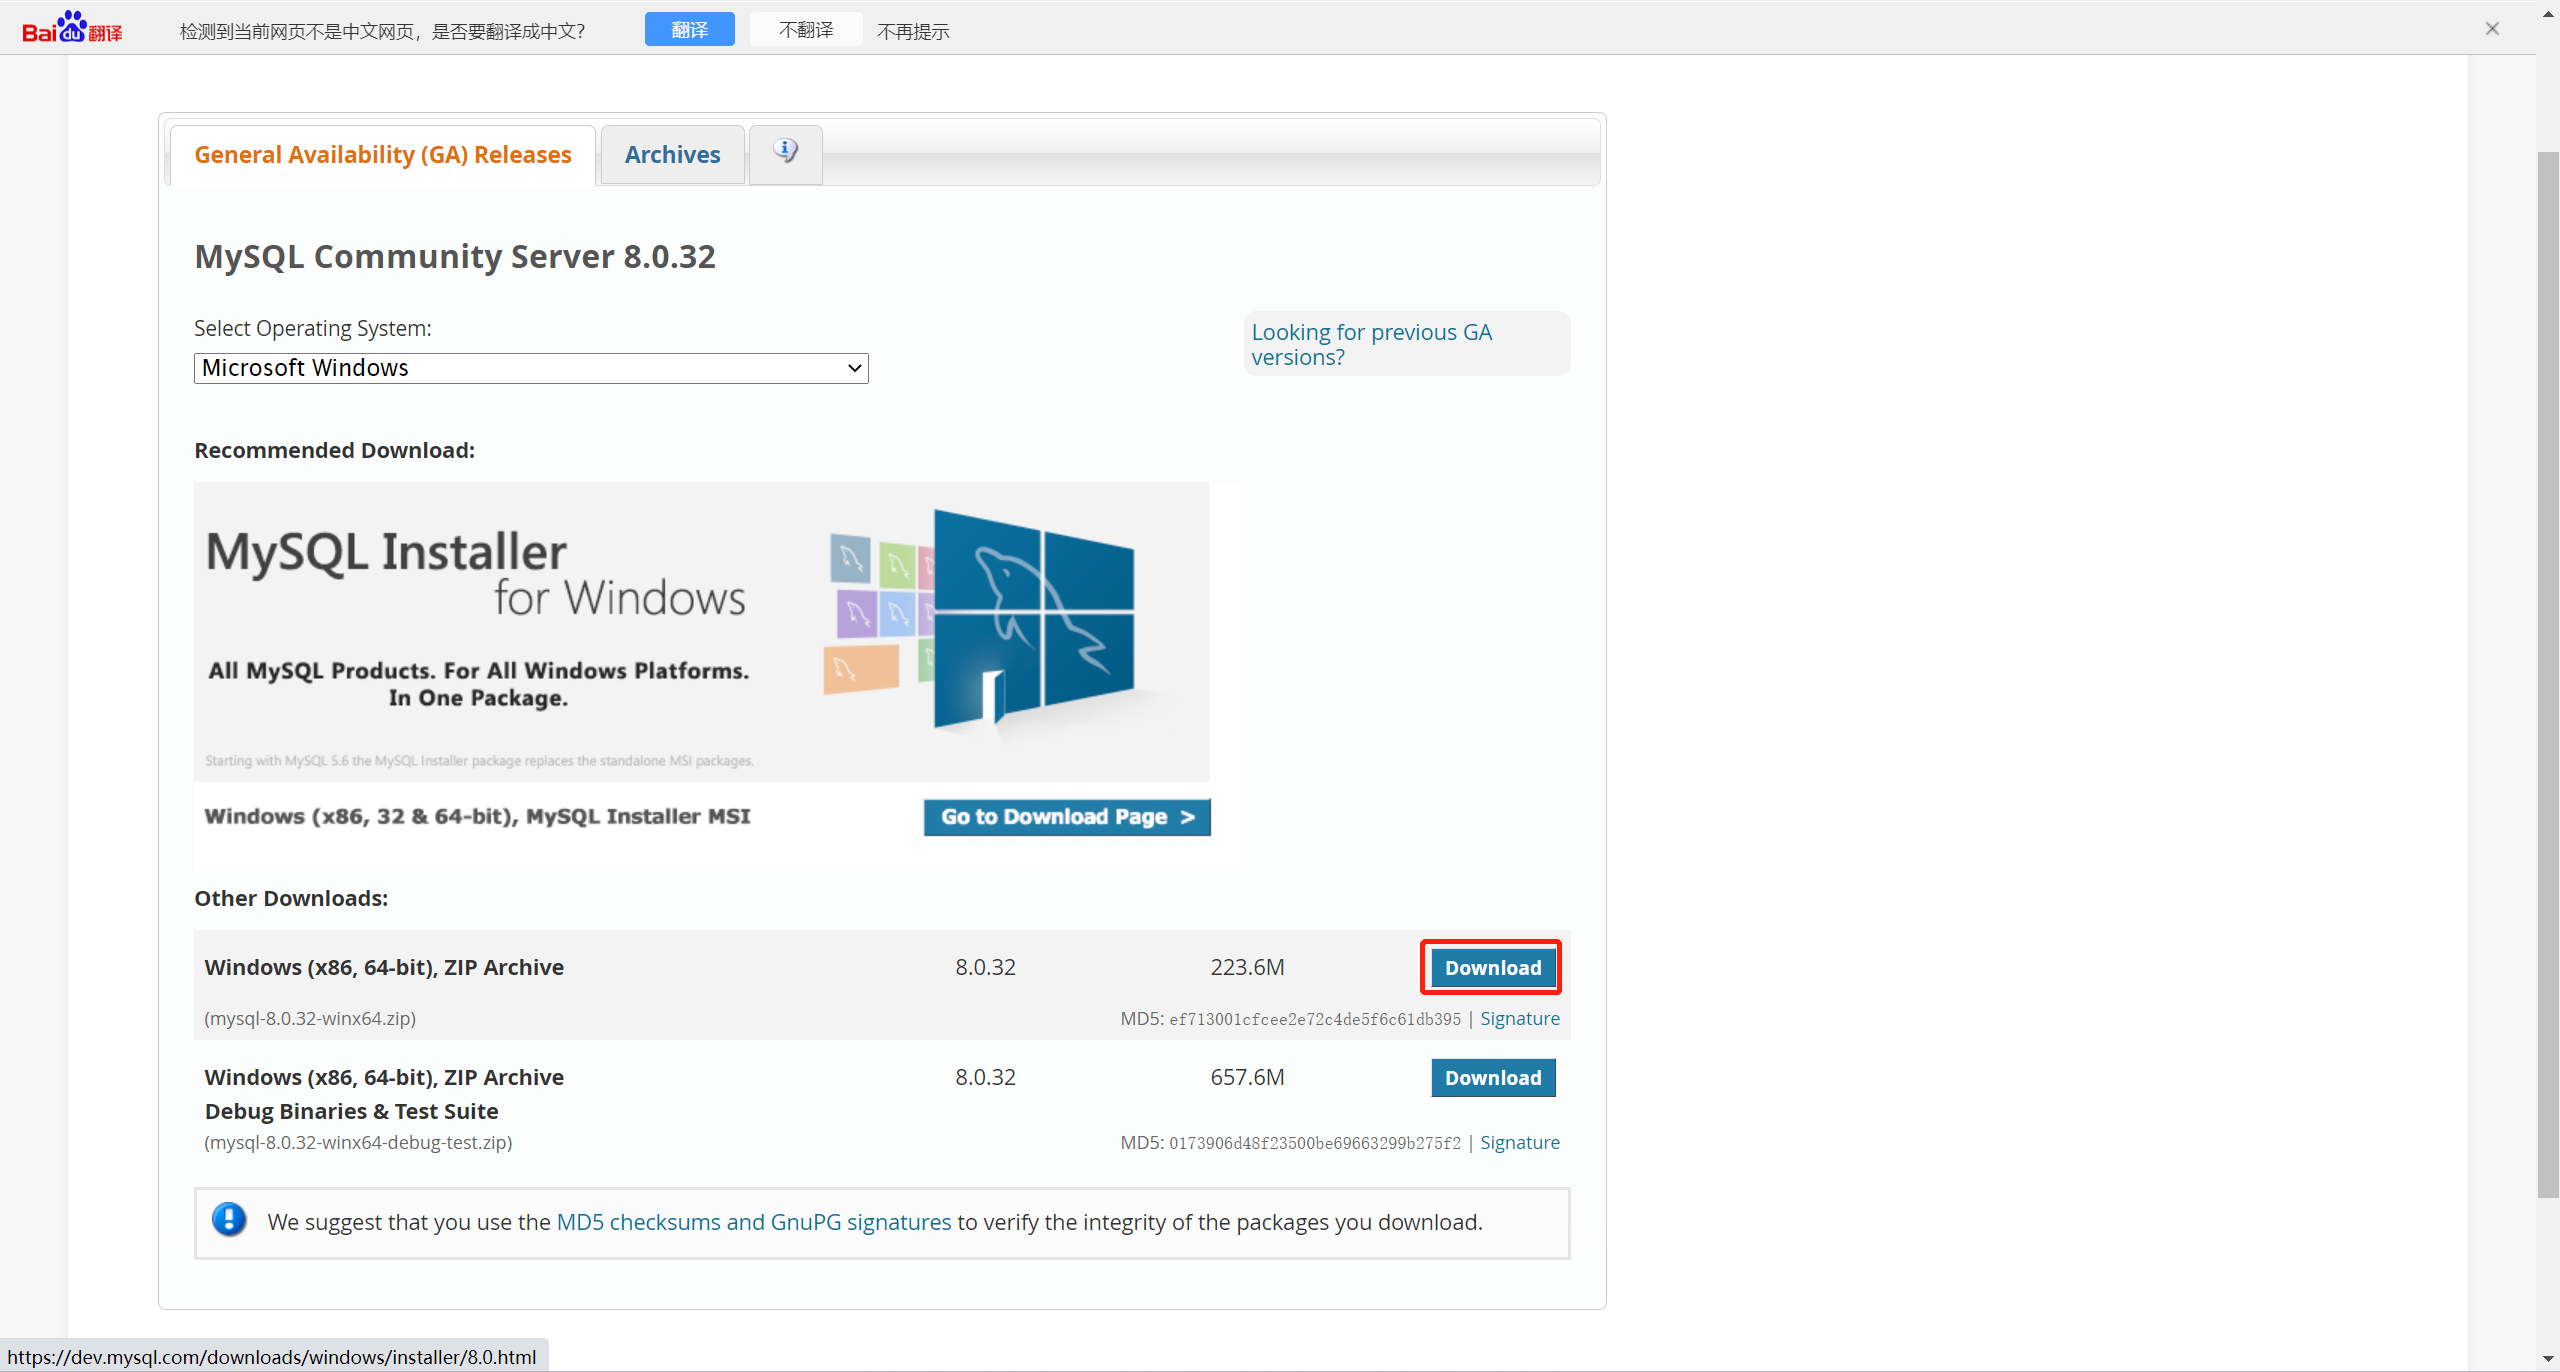2560x1372 pixels.
Task: Download the 223.6M ZIP Archive
Action: coord(1493,968)
